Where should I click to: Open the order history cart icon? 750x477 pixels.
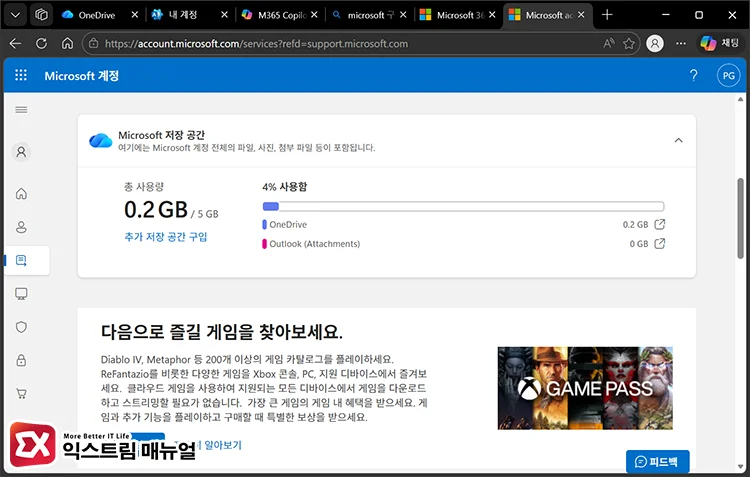(21, 394)
